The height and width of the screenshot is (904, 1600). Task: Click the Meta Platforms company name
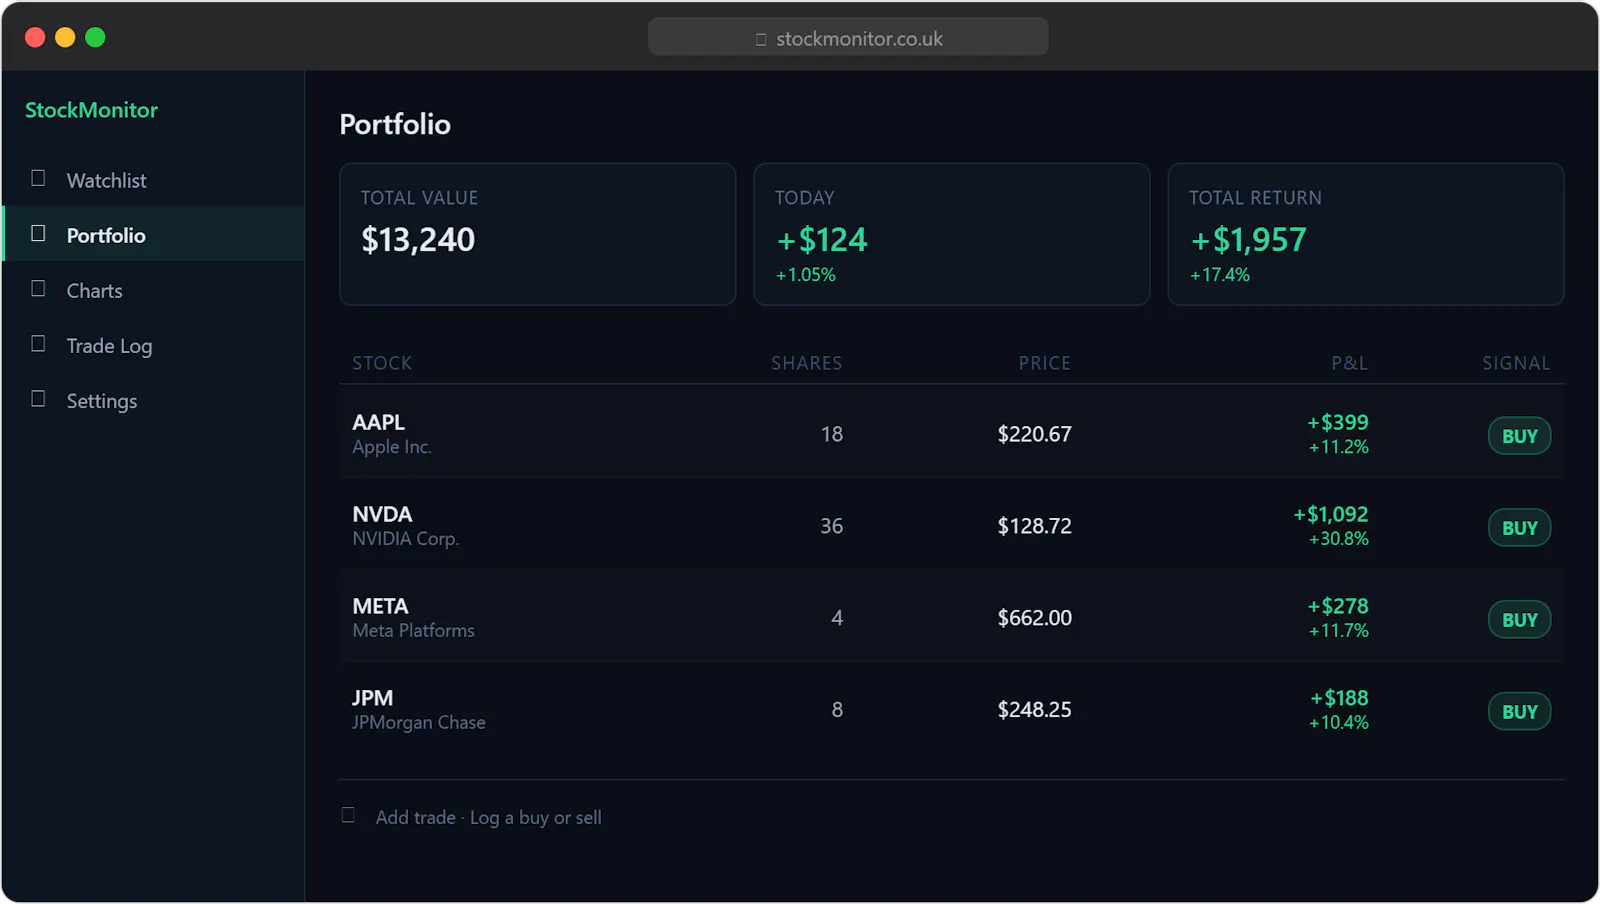tap(413, 630)
